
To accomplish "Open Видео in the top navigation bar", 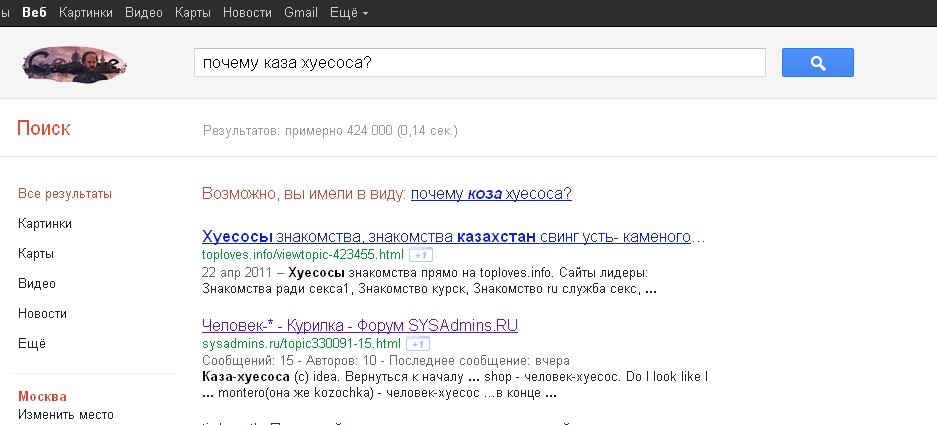I will 144,13.
